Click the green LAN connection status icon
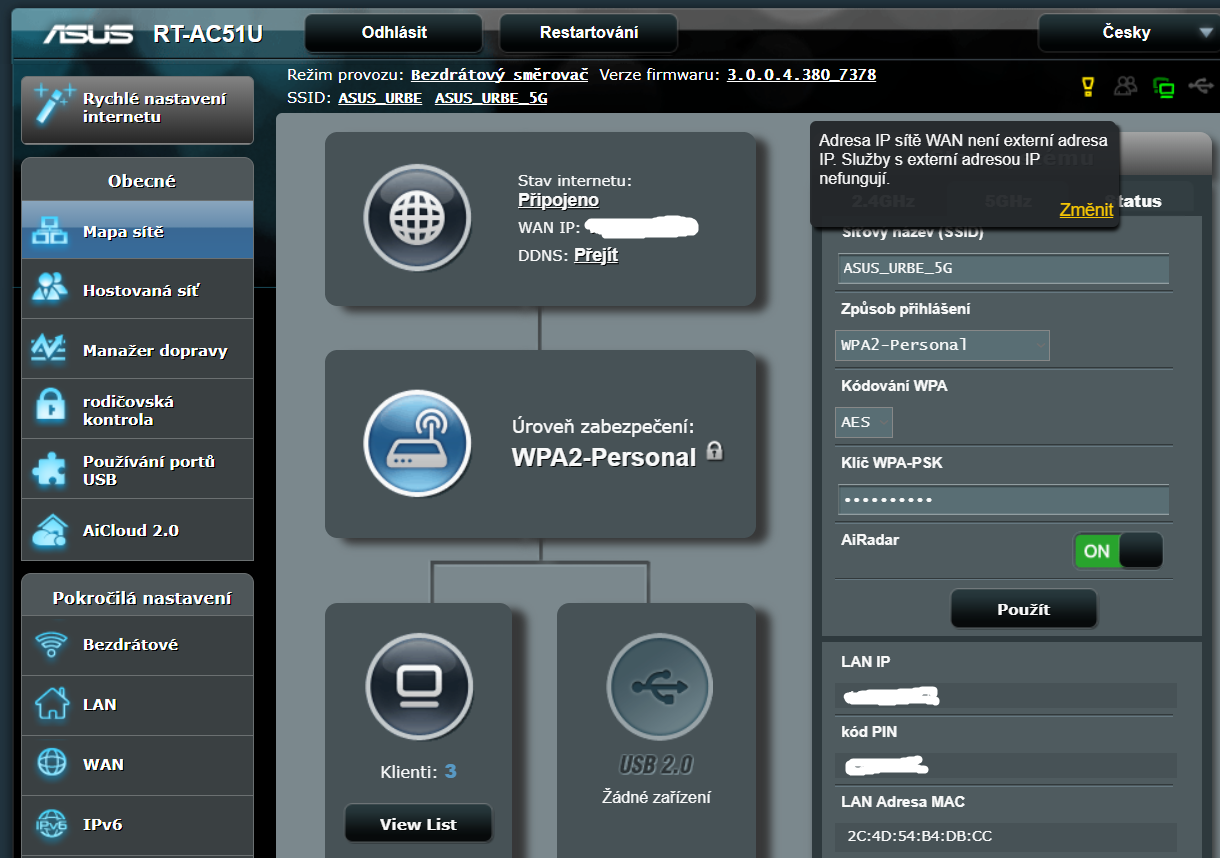This screenshot has height=858, width=1220. pyautogui.click(x=1163, y=88)
